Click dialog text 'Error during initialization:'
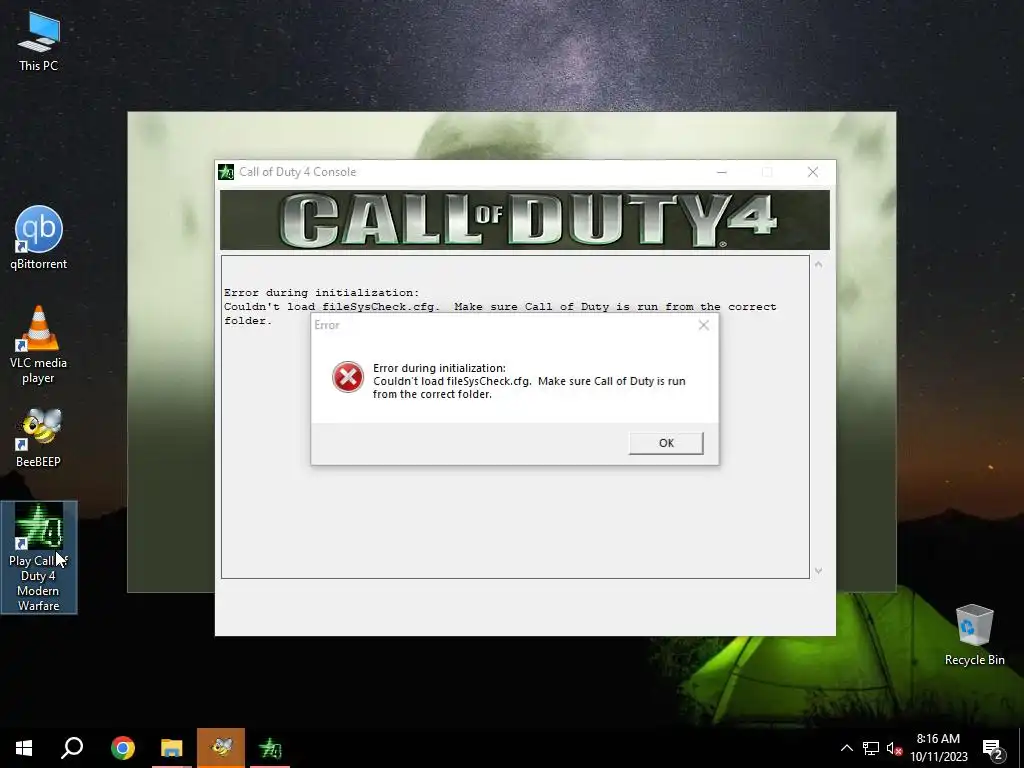The image size is (1024, 768). click(x=440, y=368)
